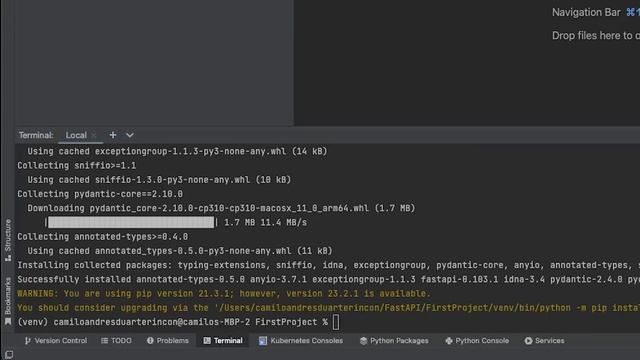Click the Terminal icon in bottom bar
640x360 pixels.
tap(207, 340)
